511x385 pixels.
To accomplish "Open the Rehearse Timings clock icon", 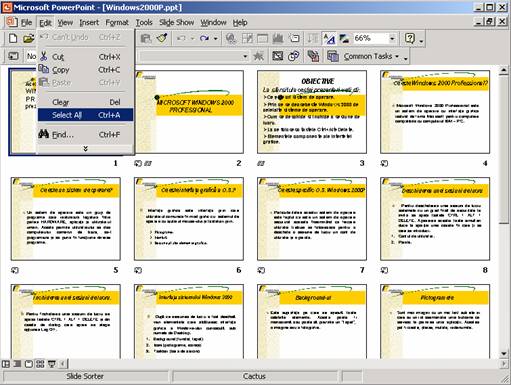I will tap(293, 56).
